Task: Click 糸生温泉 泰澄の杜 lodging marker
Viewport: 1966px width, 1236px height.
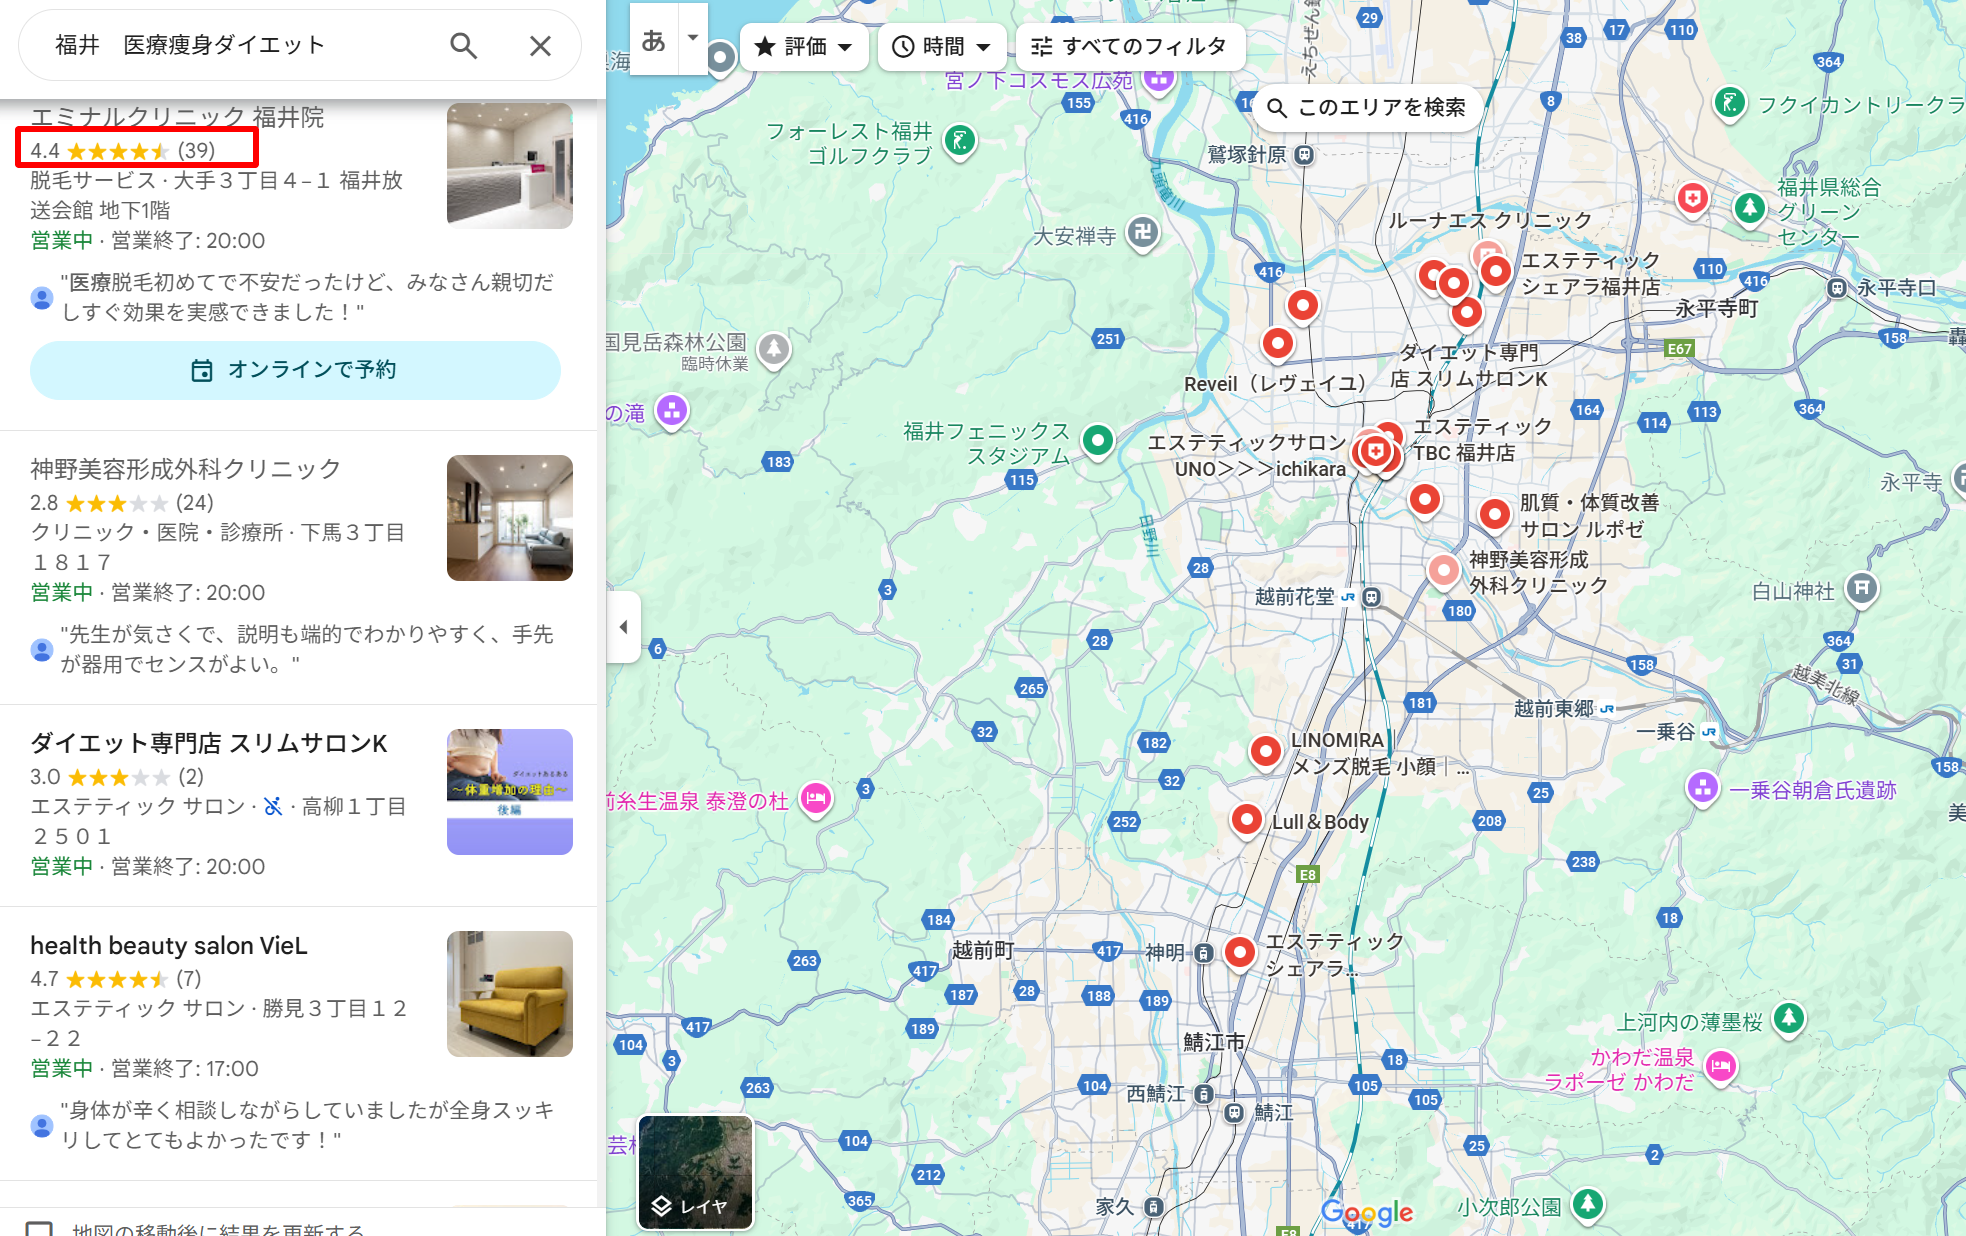Action: pos(816,798)
